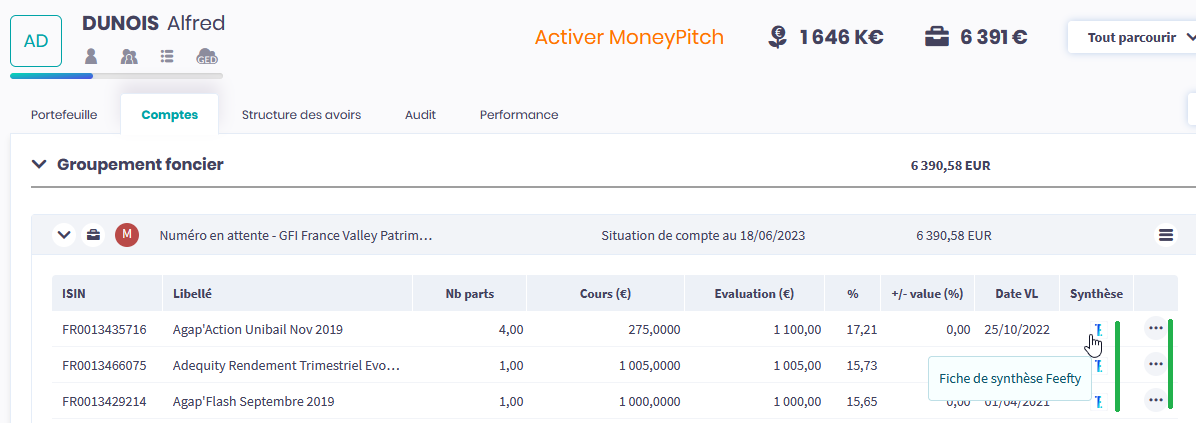Select ISIN FR0013466075 cell

point(104,365)
